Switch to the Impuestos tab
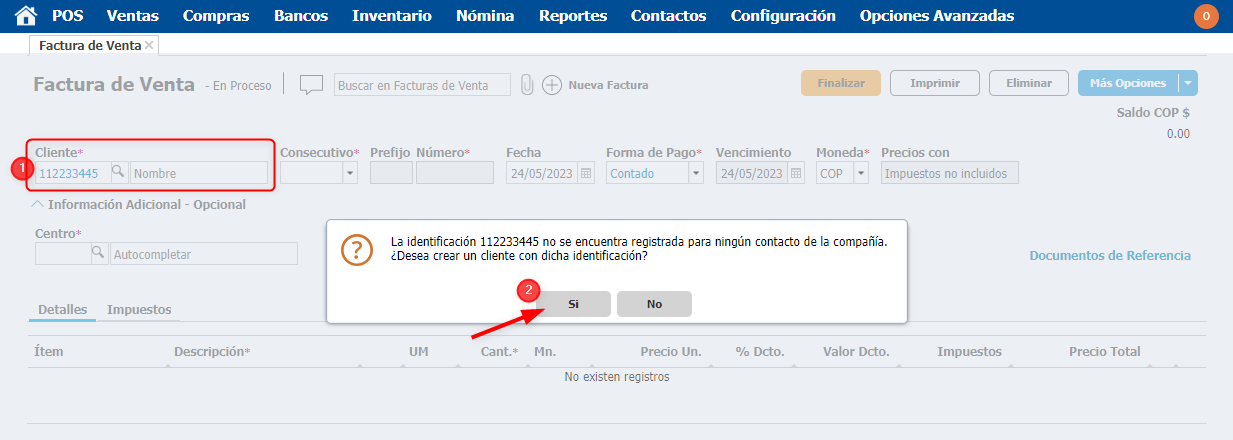 point(139,310)
